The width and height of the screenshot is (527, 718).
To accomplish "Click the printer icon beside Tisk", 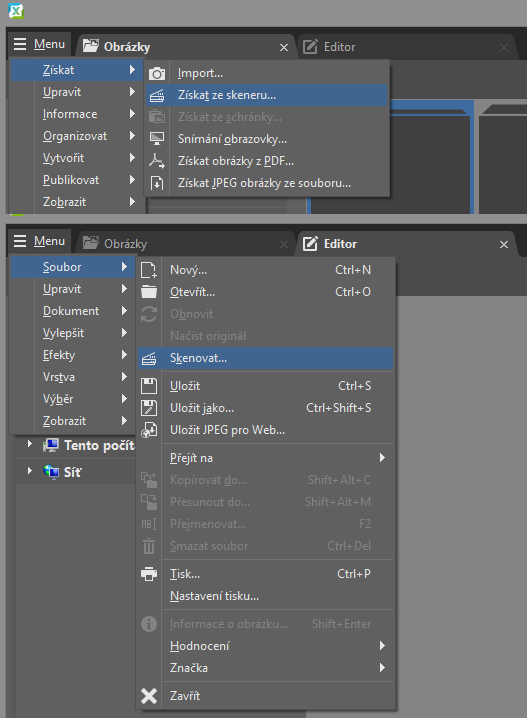I will click(149, 574).
